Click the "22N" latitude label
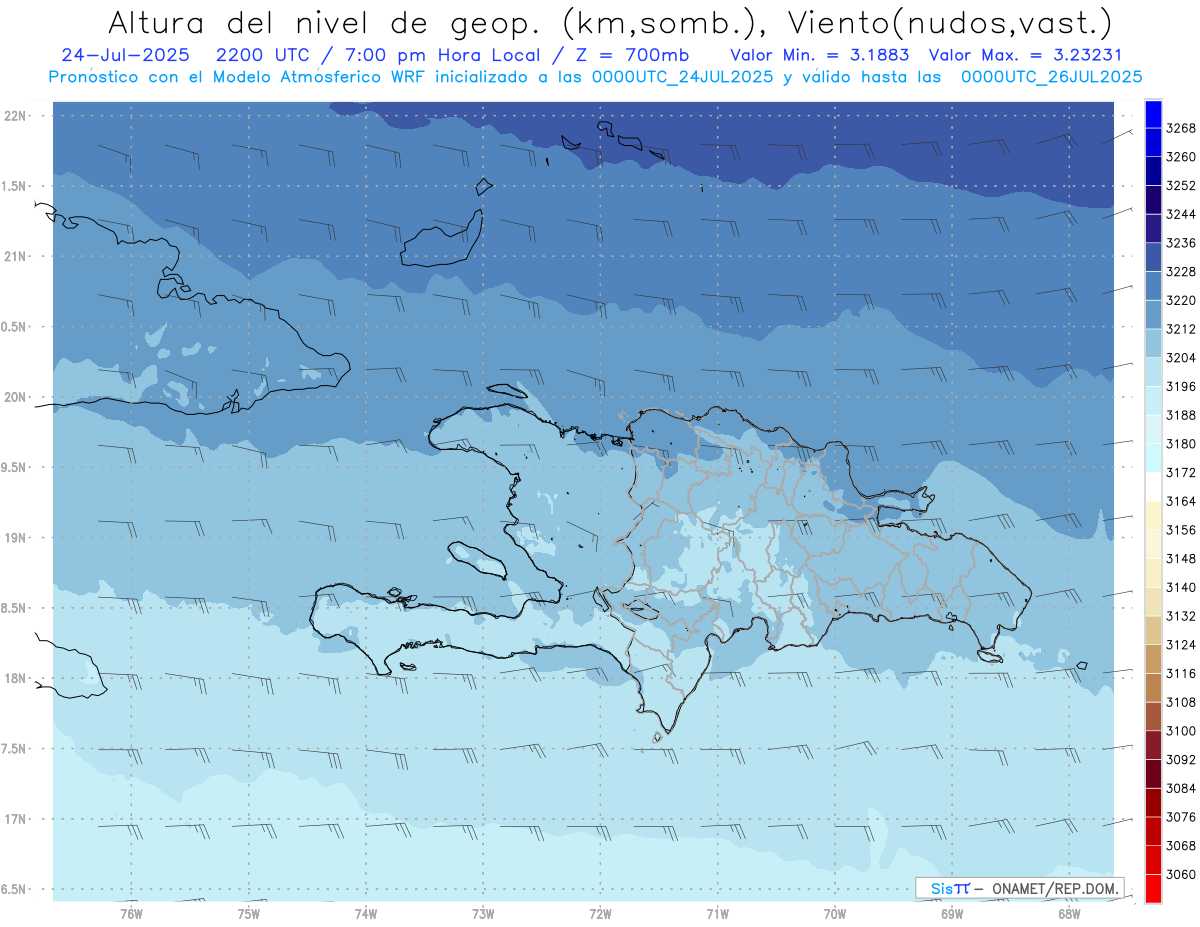Screen dimensions: 1200x927 (x=15, y=116)
